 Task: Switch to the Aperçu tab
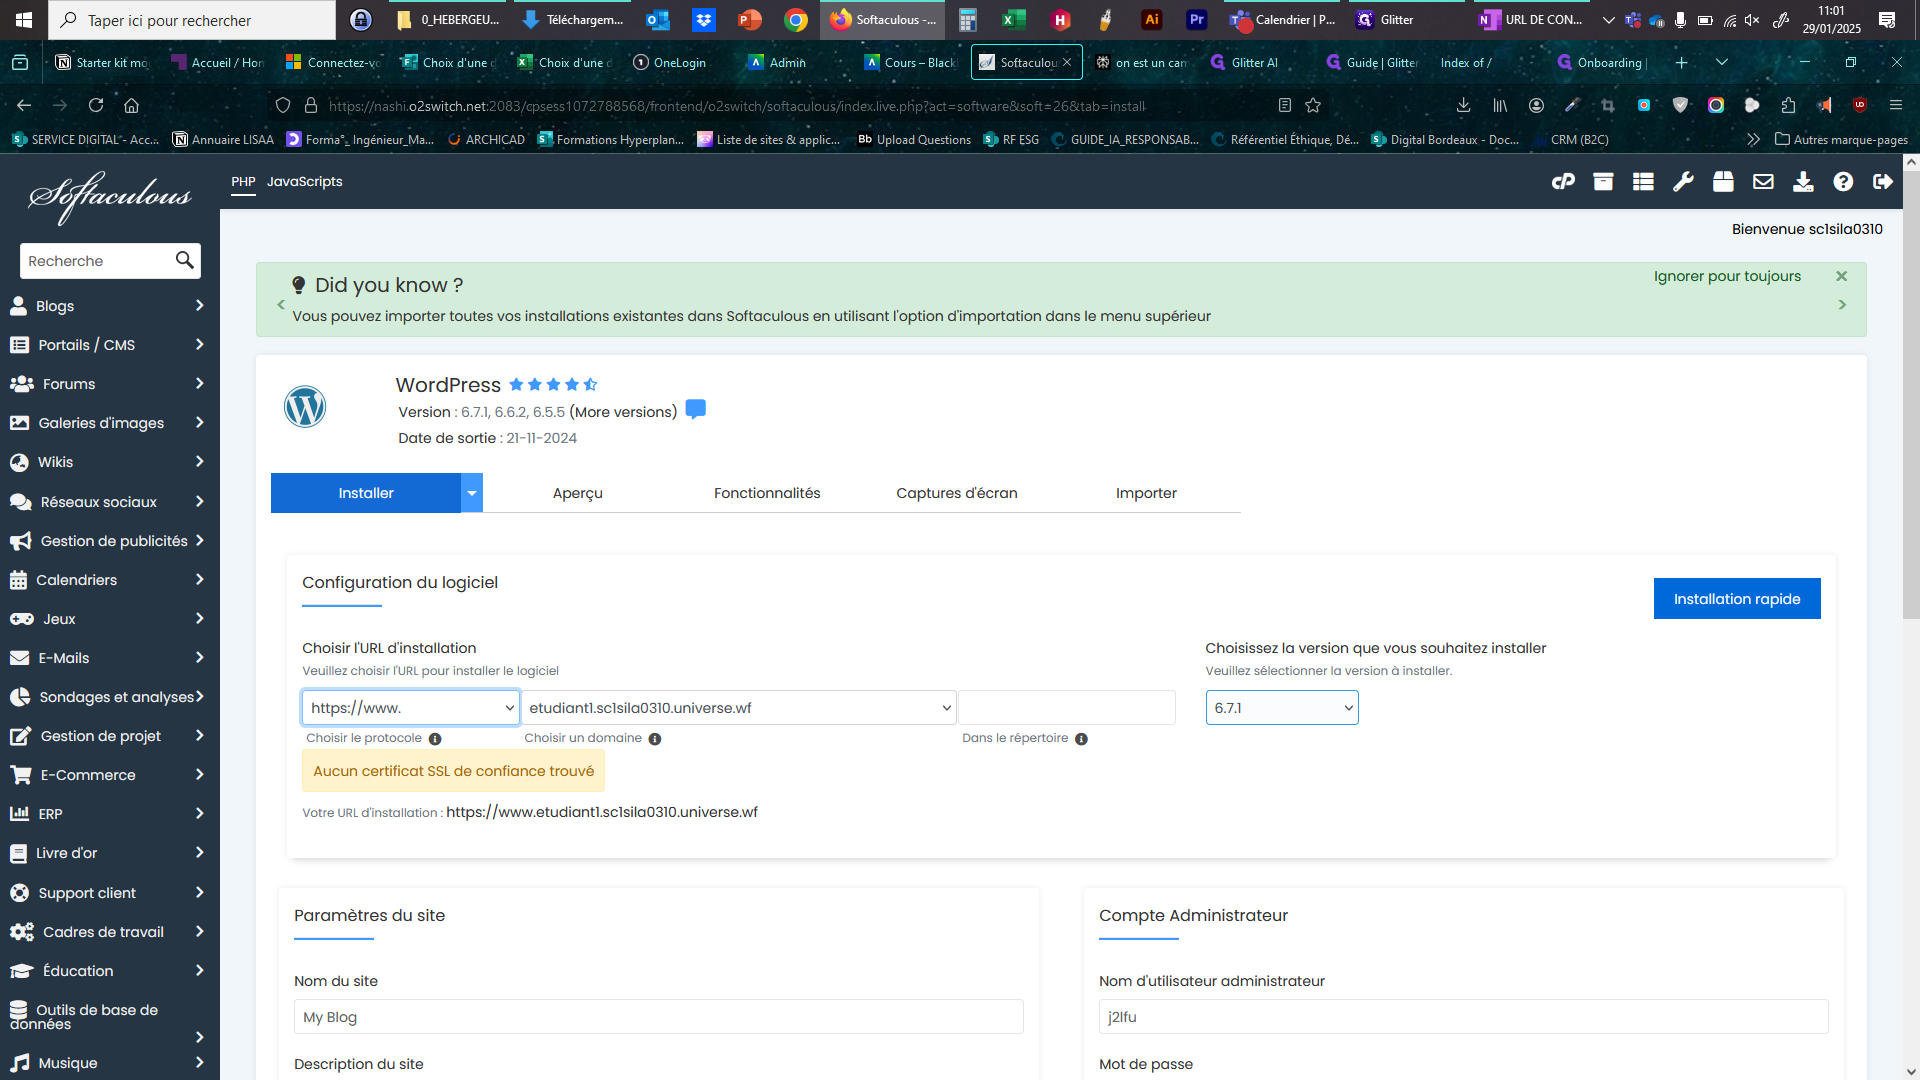point(578,493)
